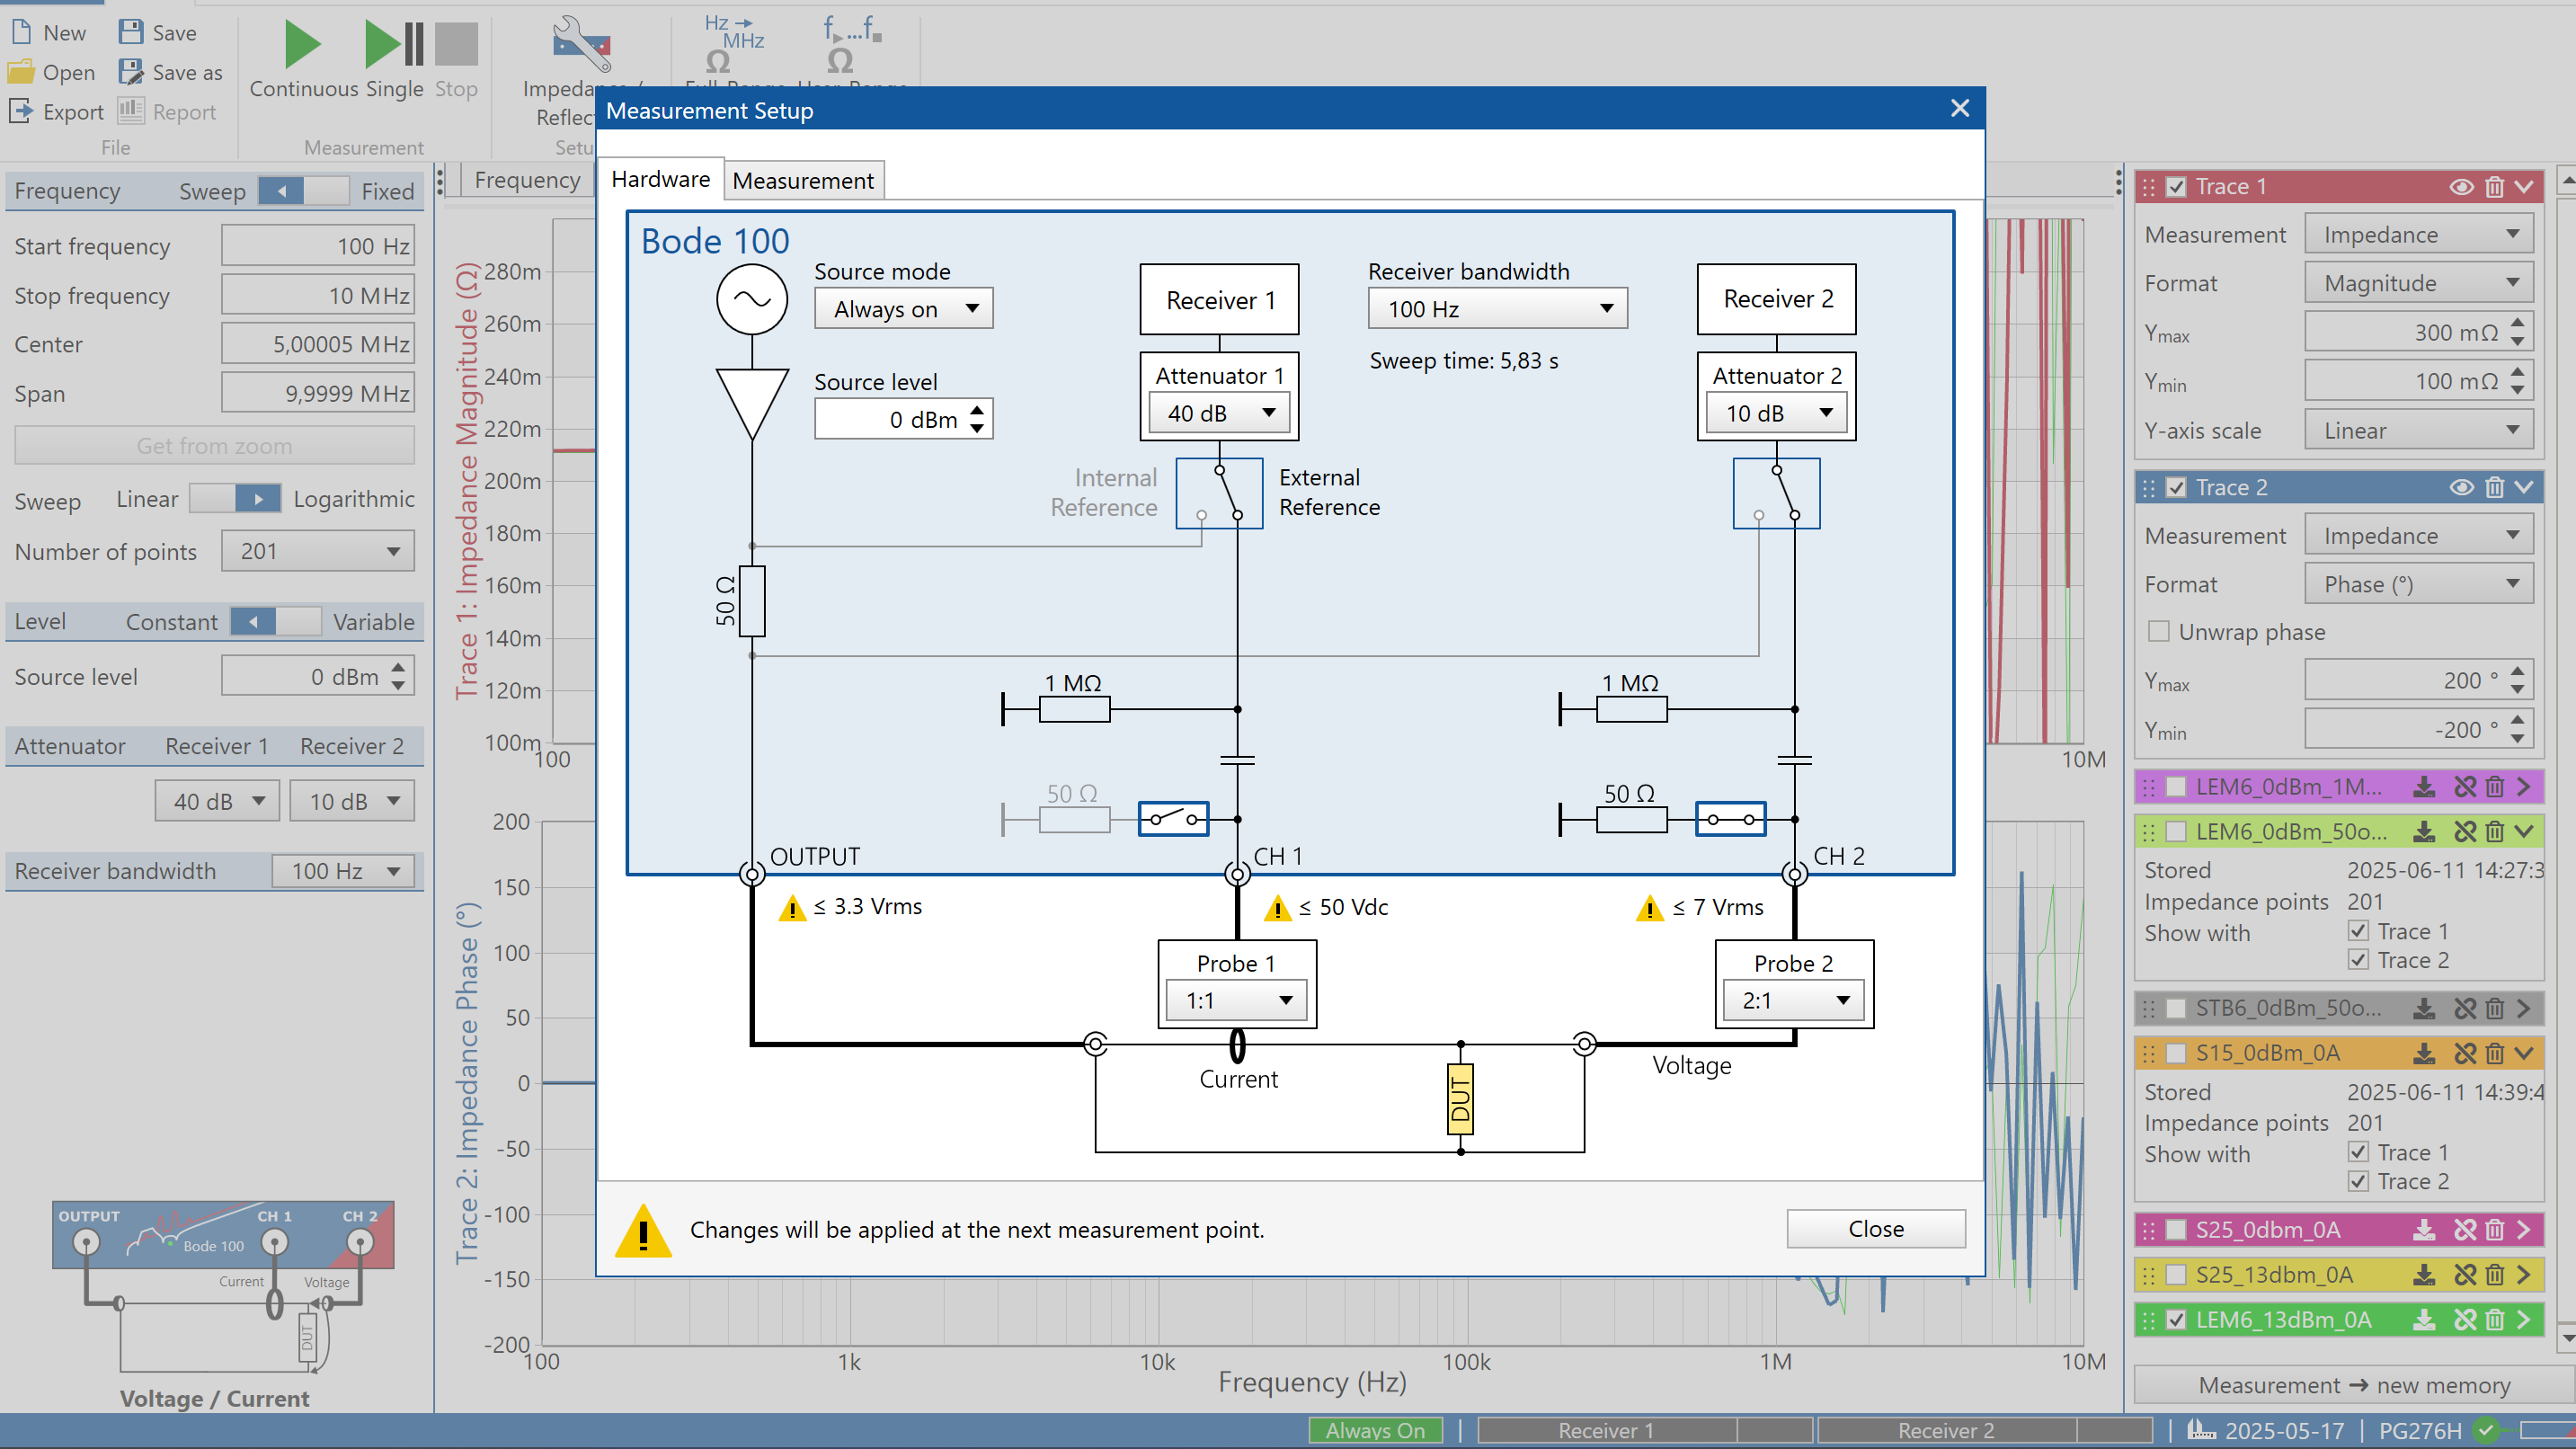Viewport: 2576px width, 1449px height.
Task: Click Receiver 1 internal/external reference switch
Action: [x=1219, y=493]
